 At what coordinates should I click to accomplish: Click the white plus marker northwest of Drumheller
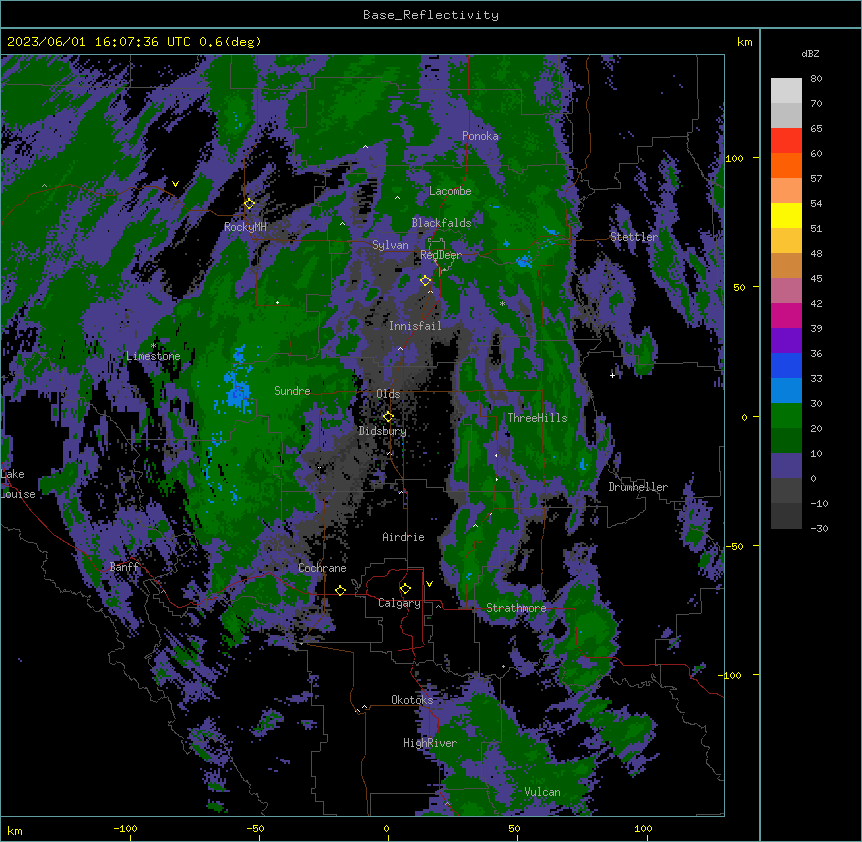[x=612, y=375]
